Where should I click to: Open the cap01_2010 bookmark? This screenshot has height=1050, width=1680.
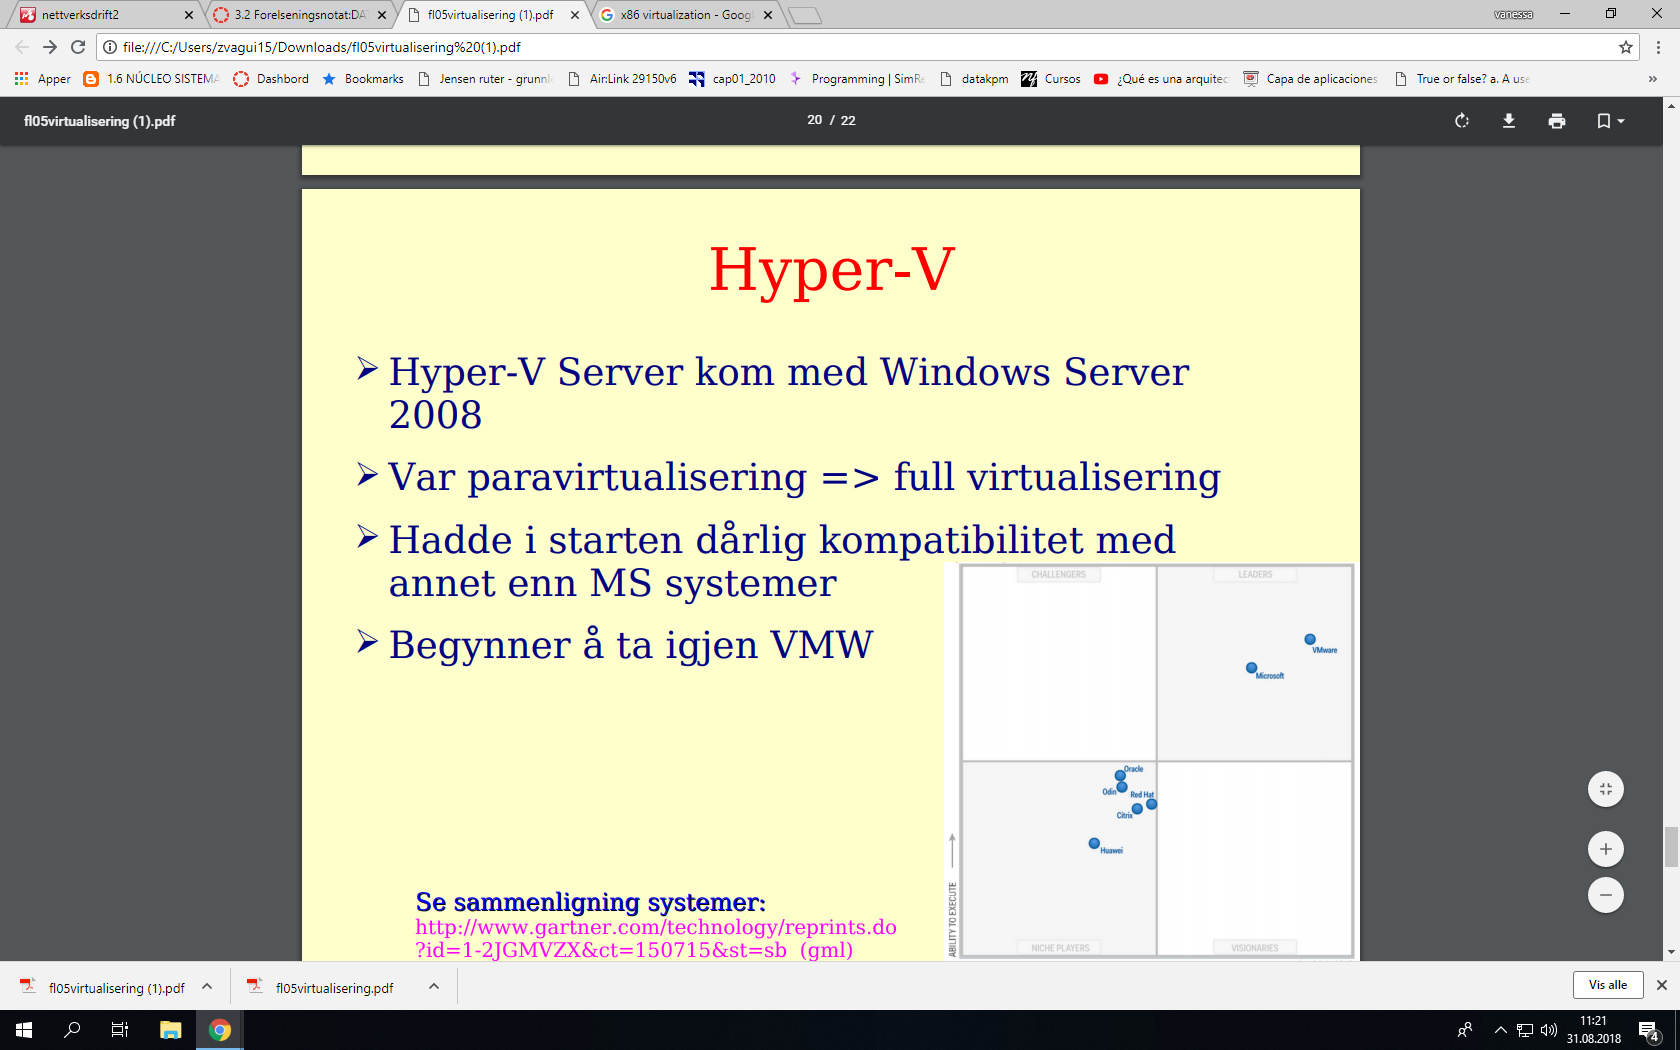(x=732, y=79)
